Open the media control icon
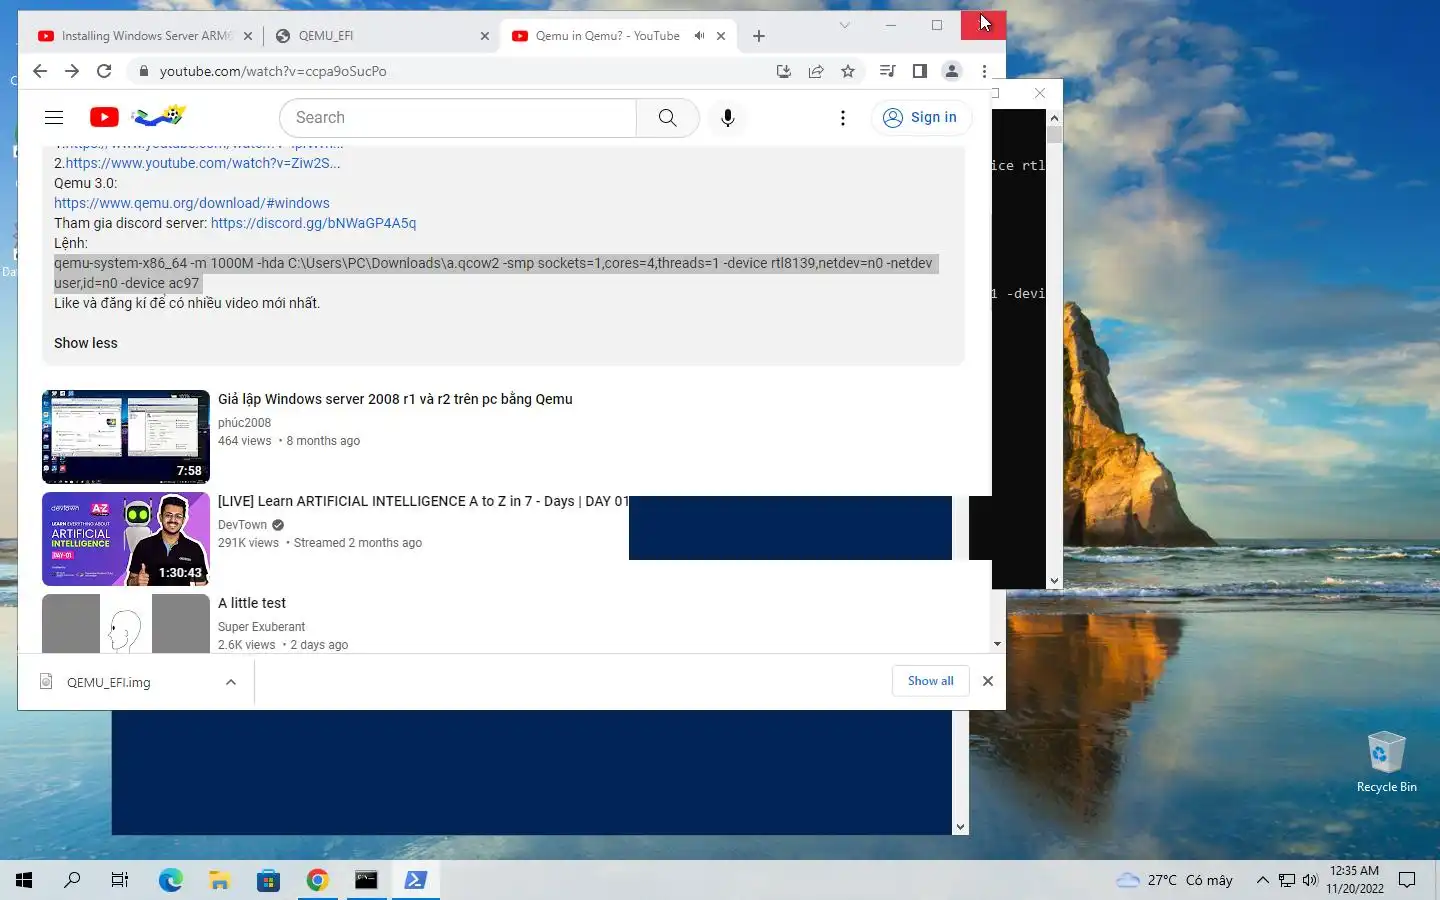Screen dimensions: 1440x900 click(887, 71)
